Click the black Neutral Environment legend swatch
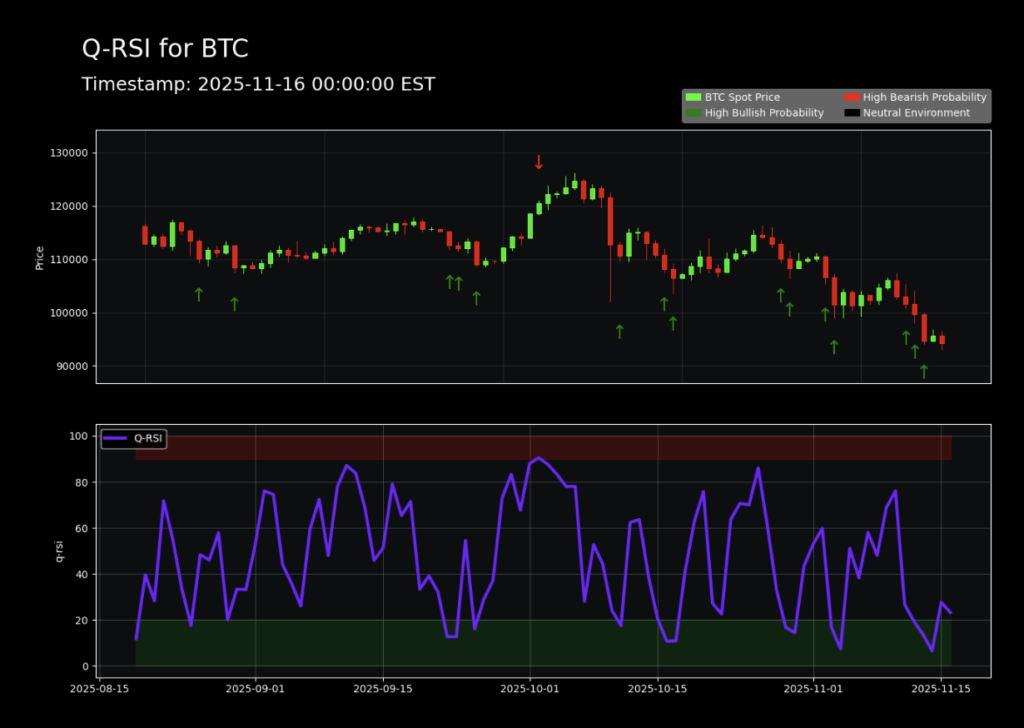The width and height of the screenshot is (1024, 728). (852, 113)
